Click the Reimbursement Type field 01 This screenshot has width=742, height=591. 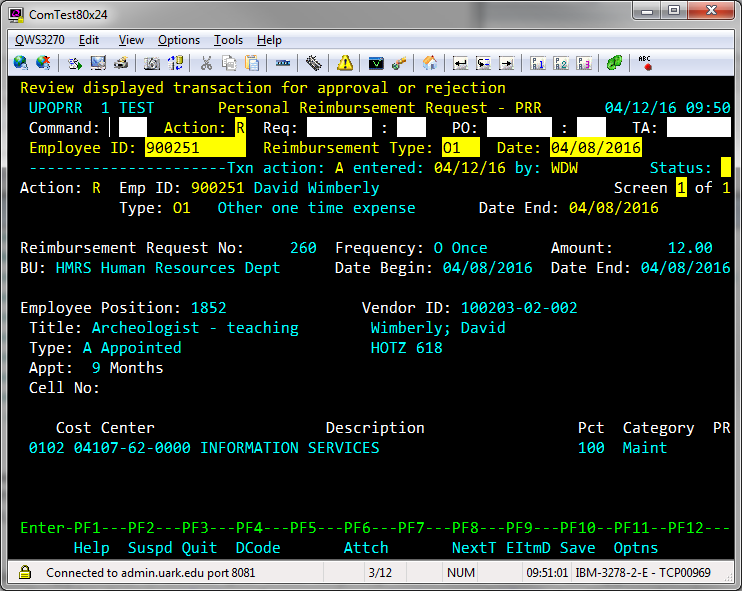click(460, 148)
